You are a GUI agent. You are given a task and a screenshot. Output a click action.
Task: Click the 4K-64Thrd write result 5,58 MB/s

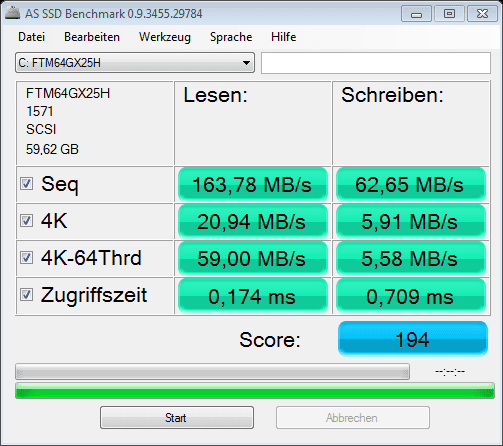(410, 258)
